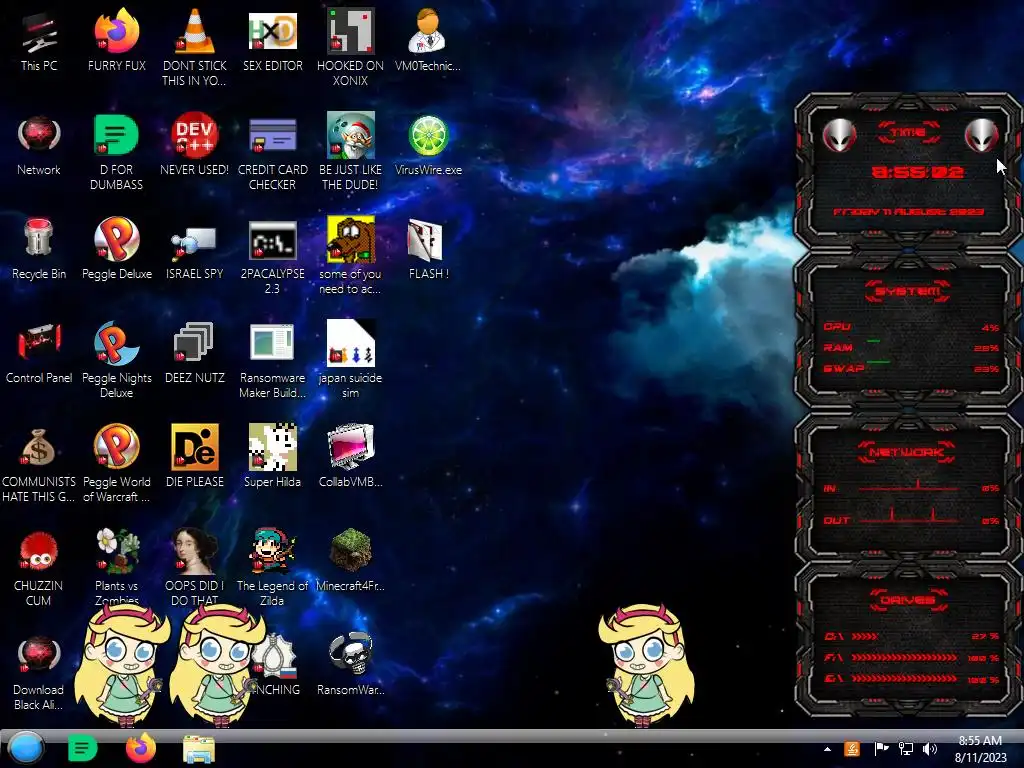Click the TIME header on the widget

(x=908, y=132)
